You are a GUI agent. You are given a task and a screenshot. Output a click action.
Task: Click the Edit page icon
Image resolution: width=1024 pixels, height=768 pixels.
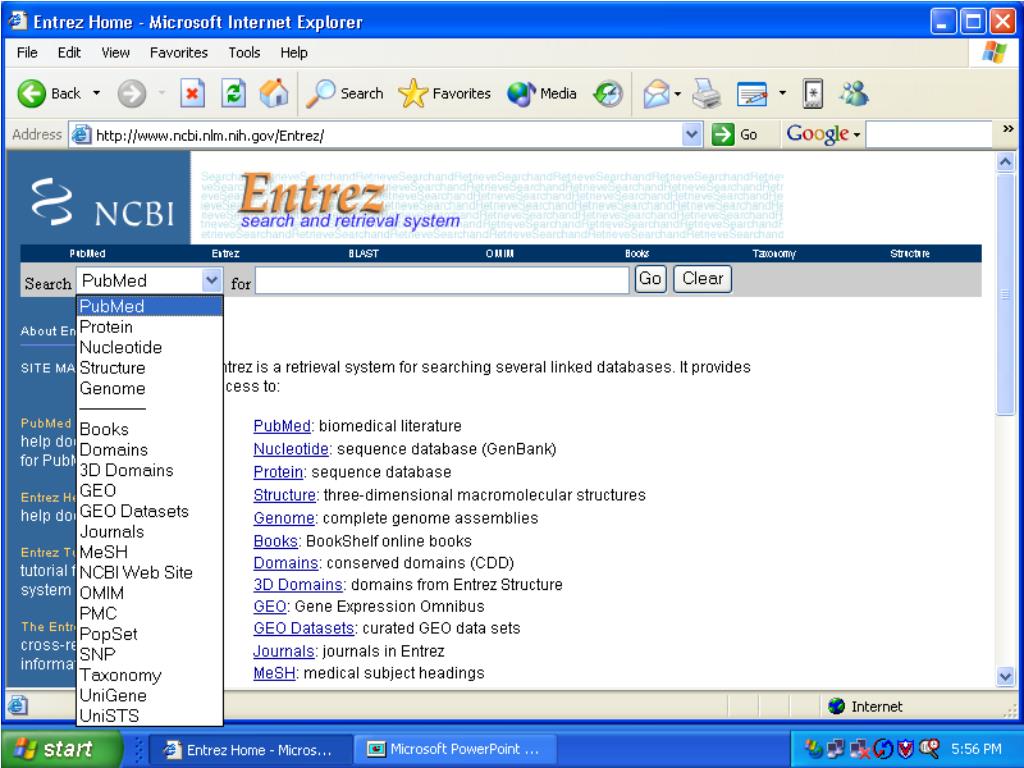pos(752,94)
